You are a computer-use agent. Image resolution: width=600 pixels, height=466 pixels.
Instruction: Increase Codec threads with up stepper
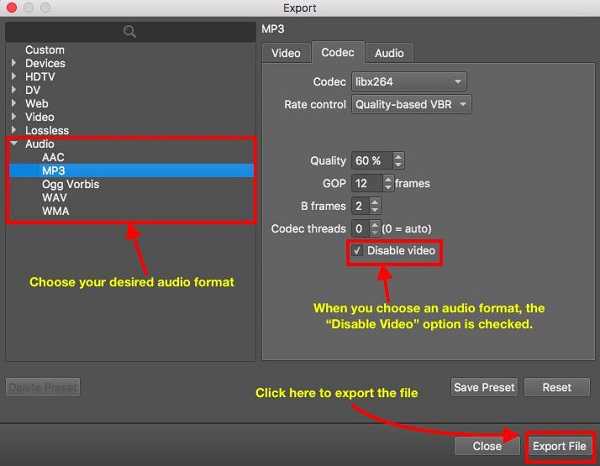pyautogui.click(x=375, y=224)
